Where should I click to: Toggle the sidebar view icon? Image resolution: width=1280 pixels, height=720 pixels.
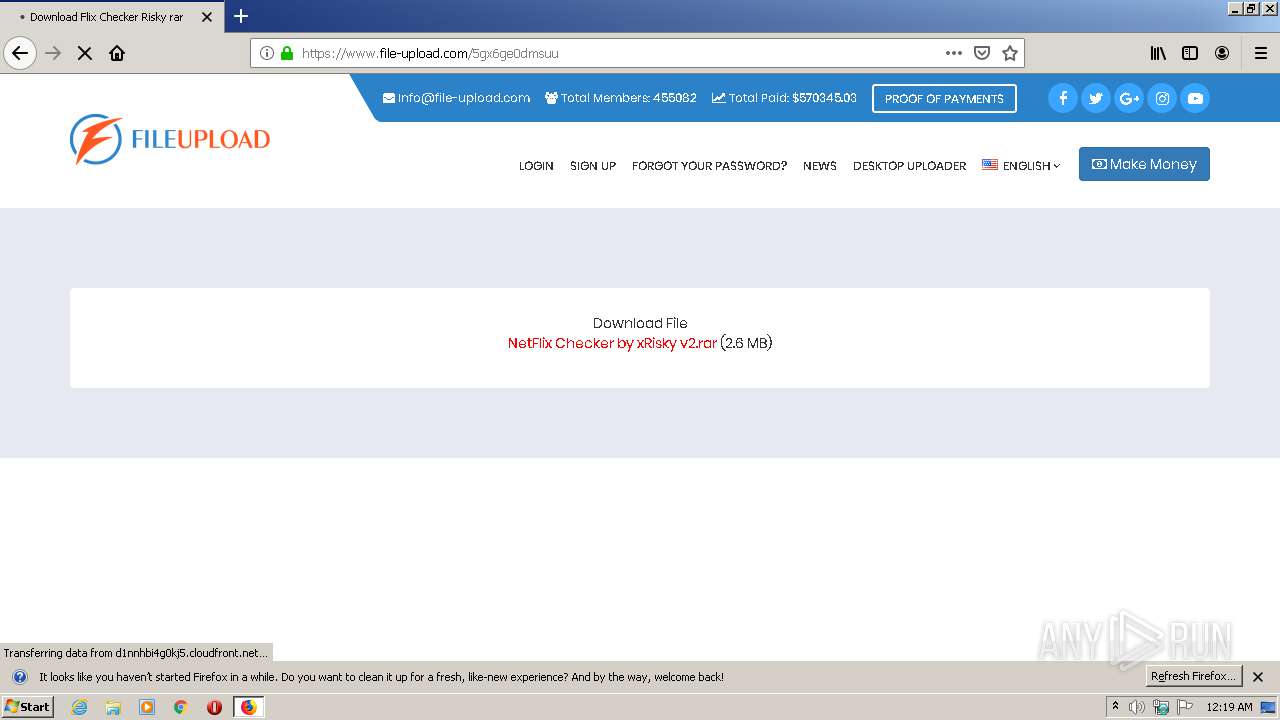pyautogui.click(x=1190, y=53)
